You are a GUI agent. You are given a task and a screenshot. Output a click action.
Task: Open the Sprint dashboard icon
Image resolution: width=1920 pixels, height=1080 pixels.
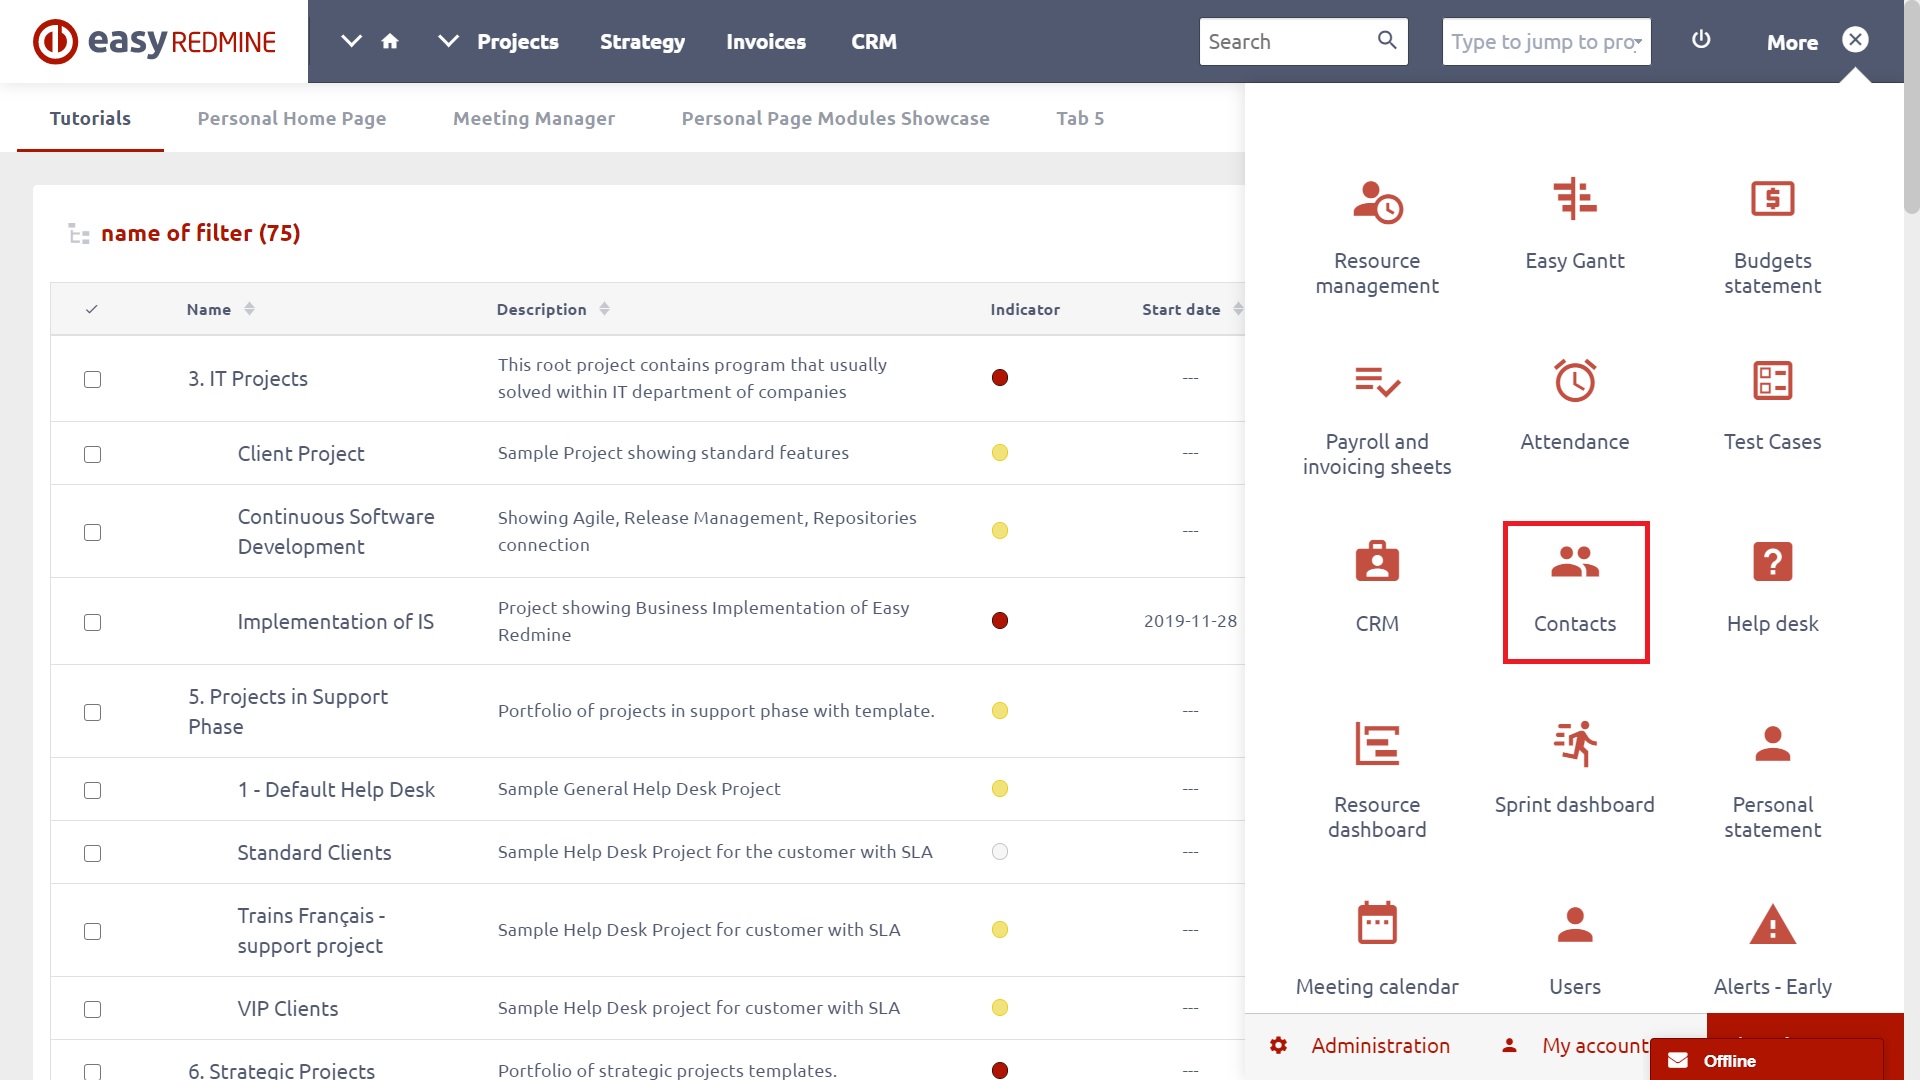coord(1574,745)
